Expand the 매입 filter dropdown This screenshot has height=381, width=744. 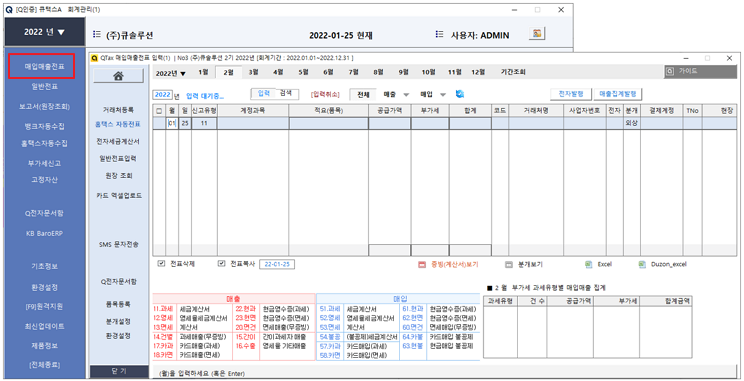point(443,95)
